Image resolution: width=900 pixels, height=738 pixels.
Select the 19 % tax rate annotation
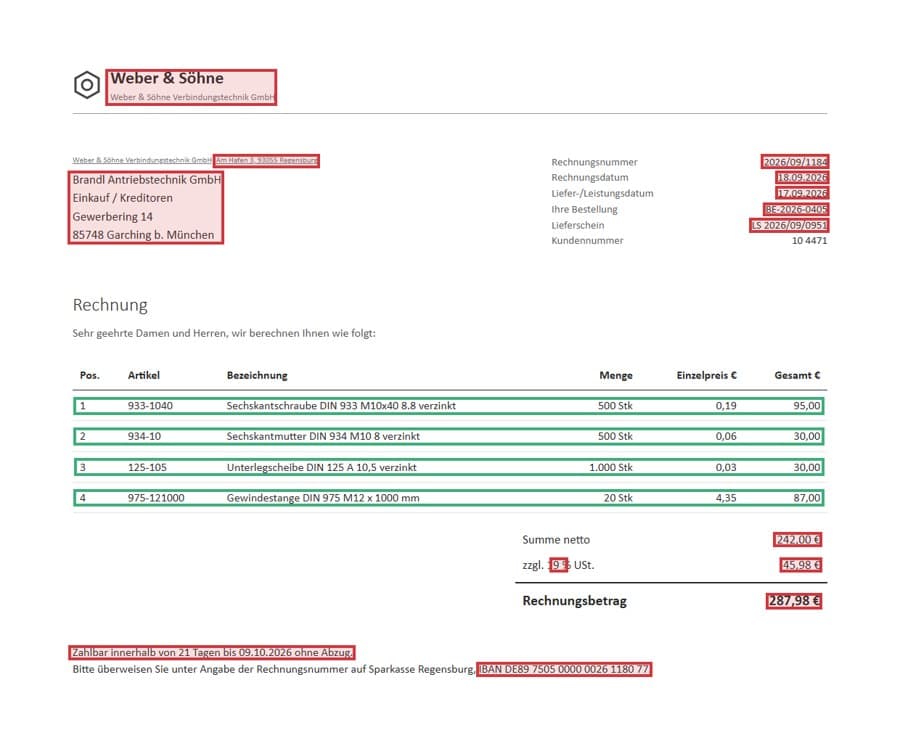(558, 565)
